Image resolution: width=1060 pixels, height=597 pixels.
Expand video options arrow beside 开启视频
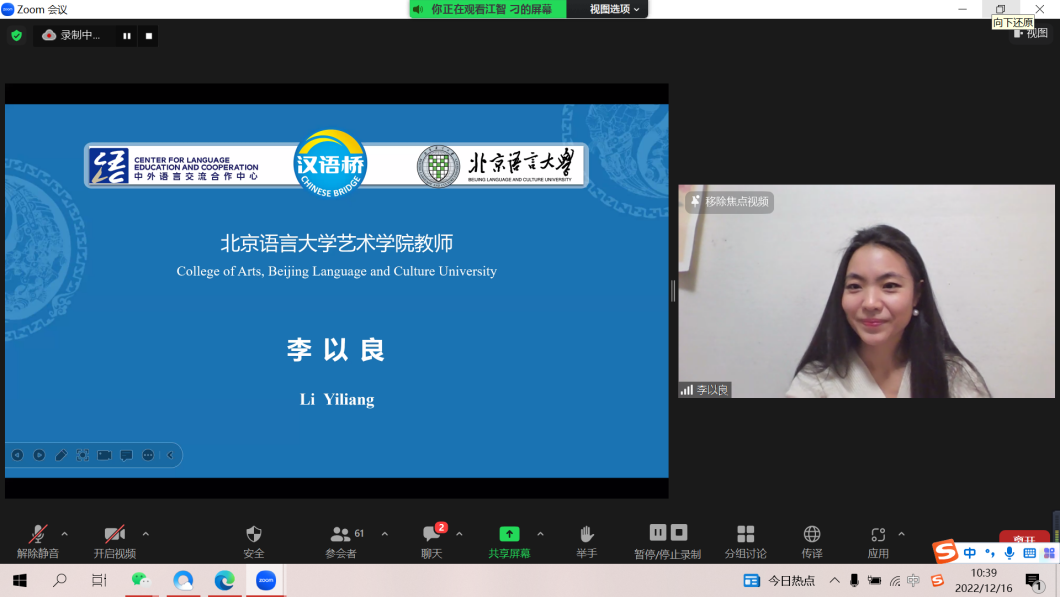[x=146, y=534]
